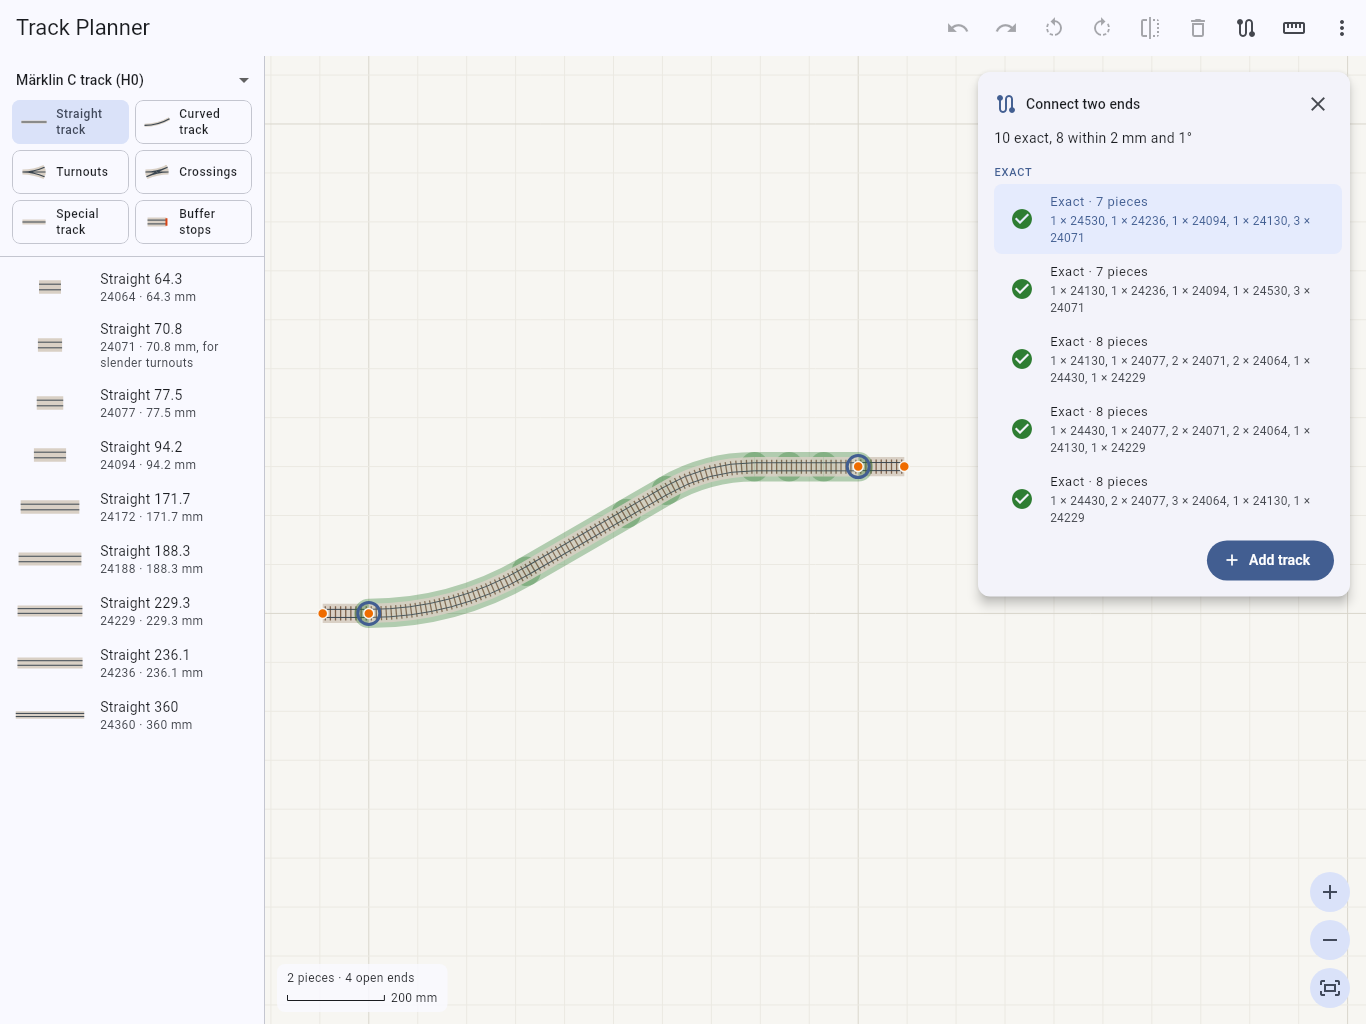This screenshot has width=1366, height=1024.
Task: Click the Delete trash icon
Action: (x=1198, y=28)
